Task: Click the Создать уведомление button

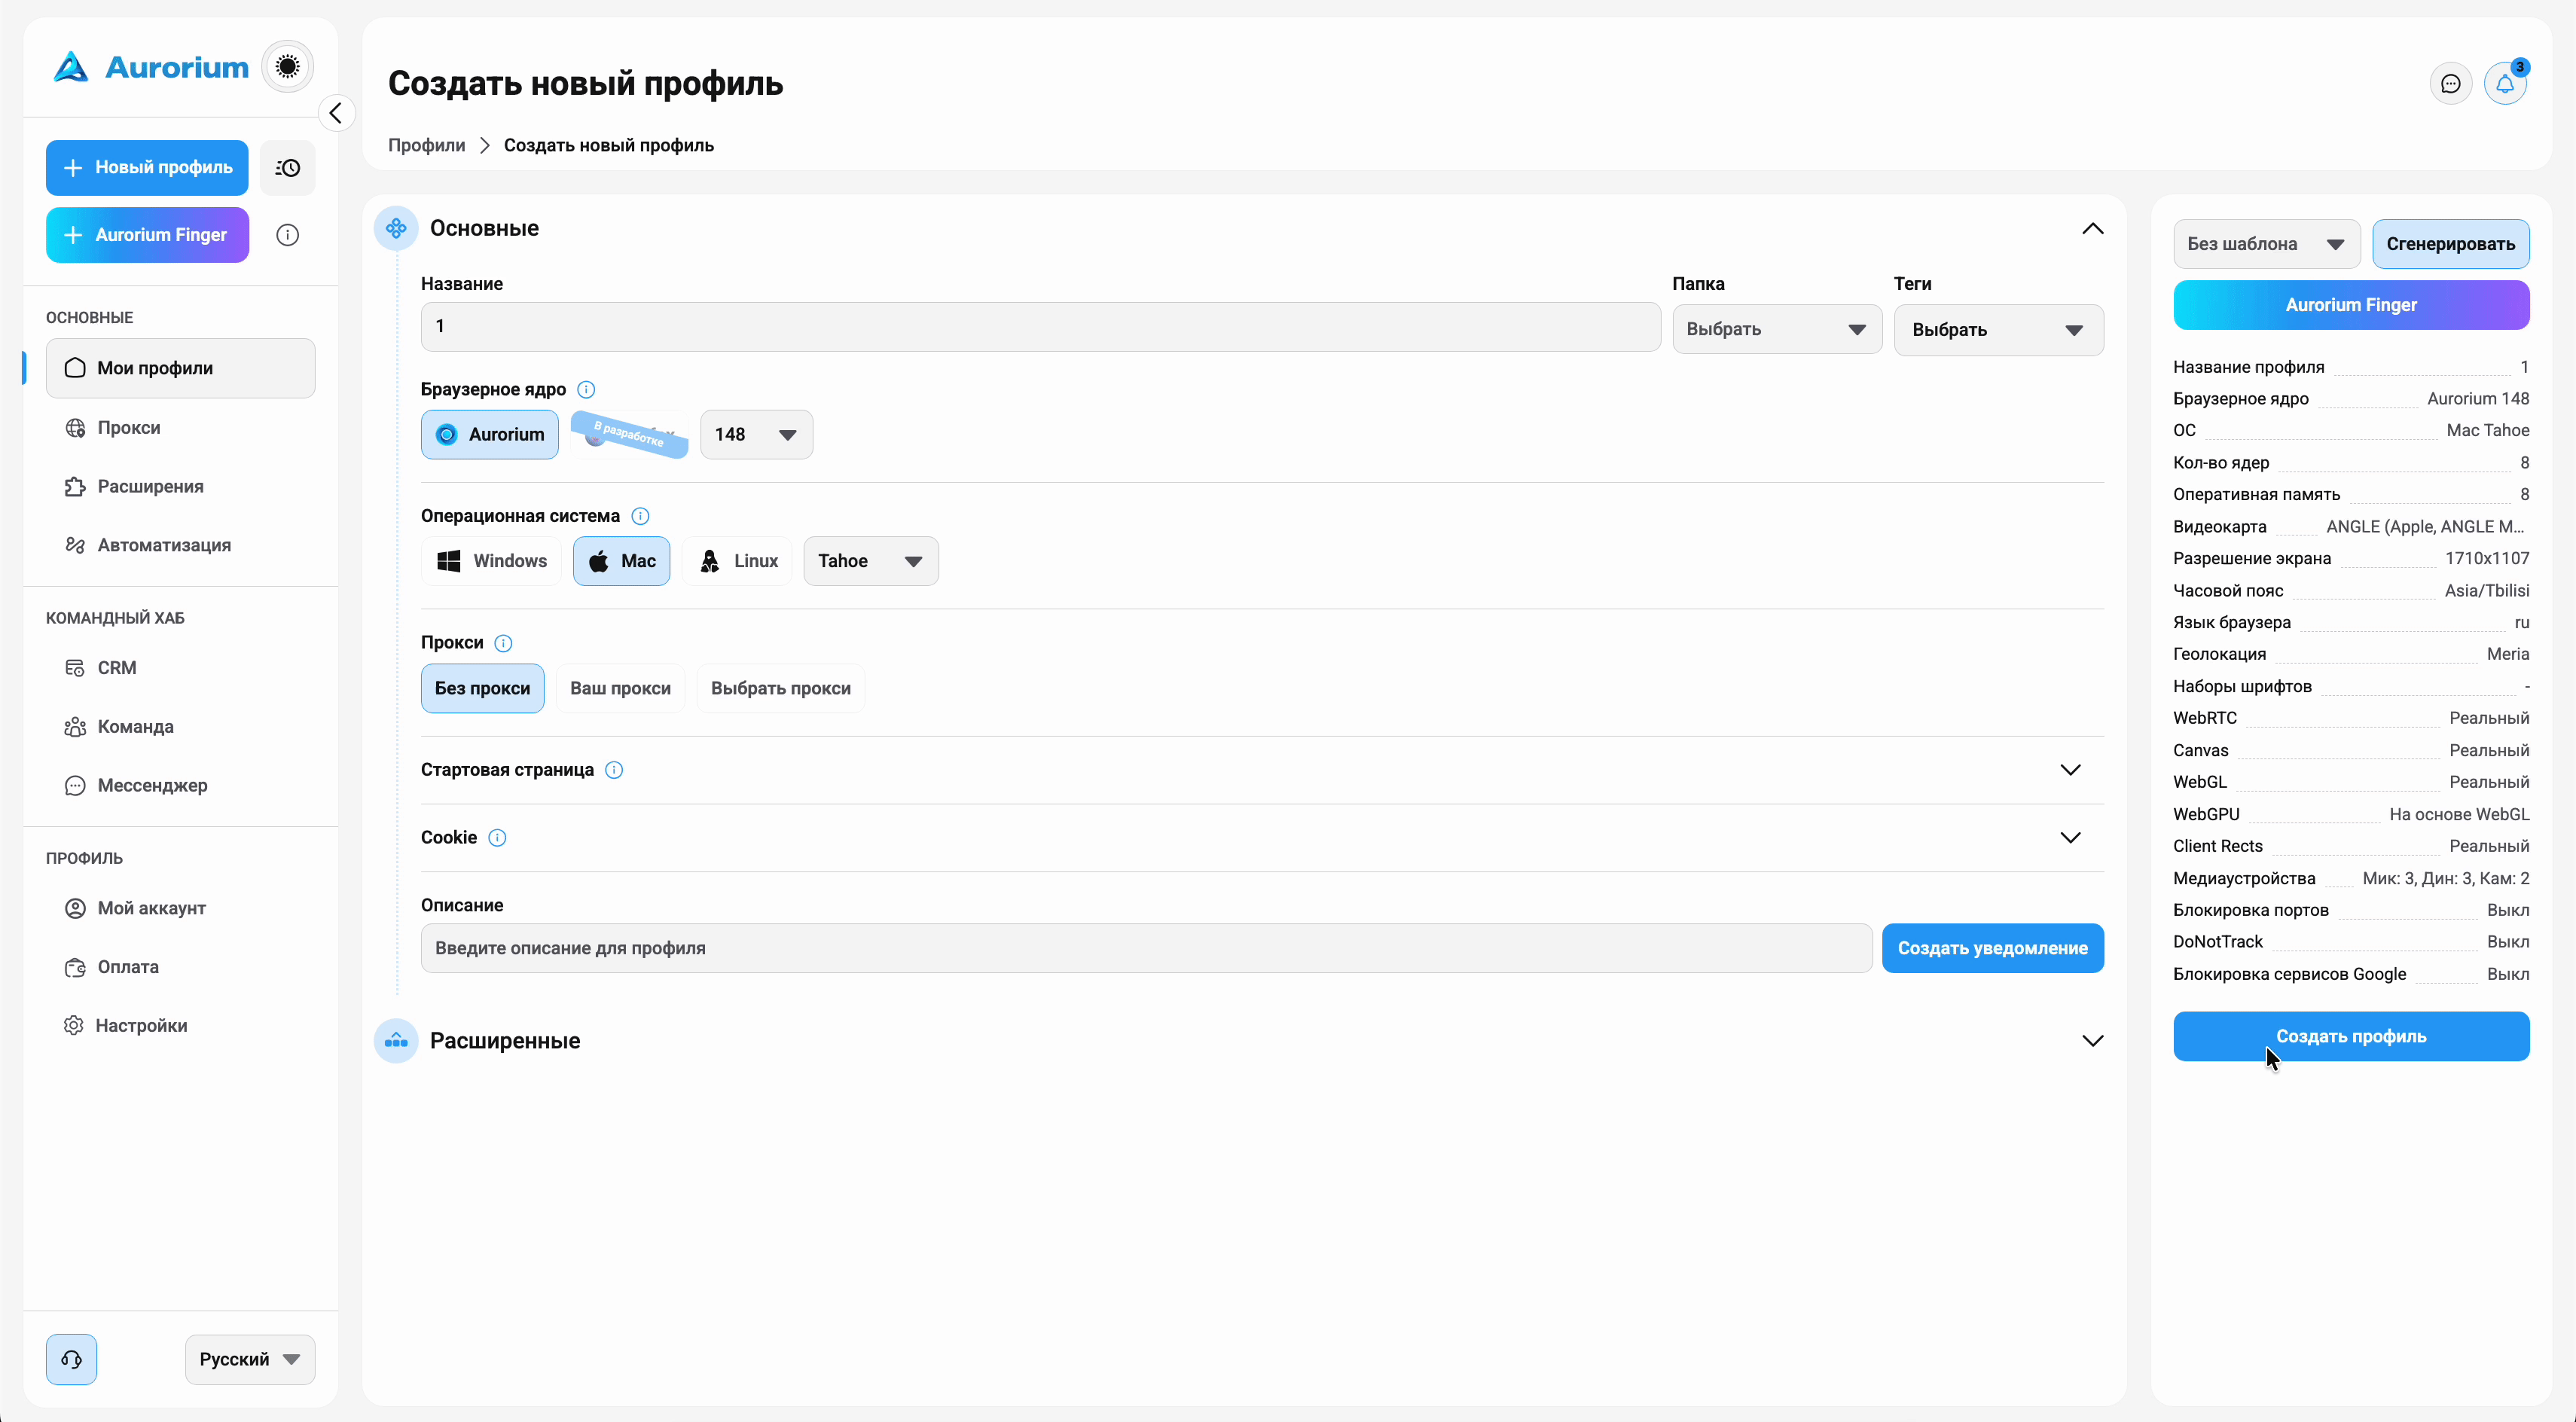Action: coord(1992,948)
